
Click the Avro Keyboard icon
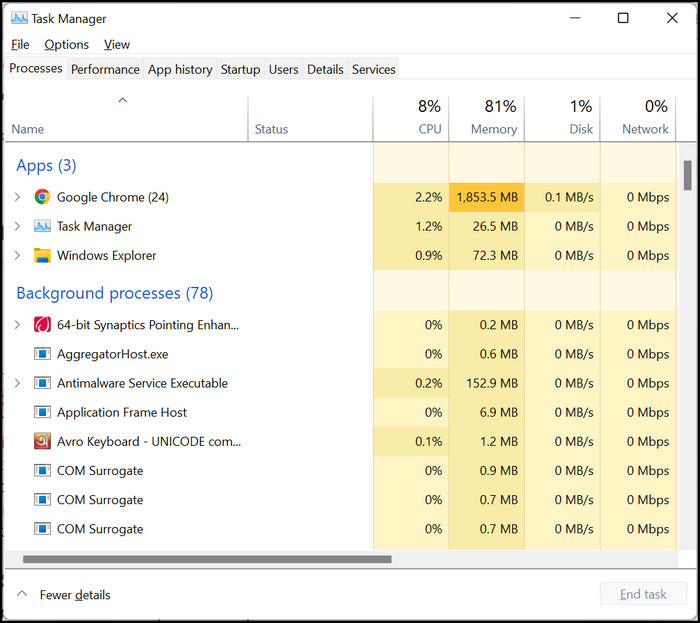pyautogui.click(x=42, y=441)
